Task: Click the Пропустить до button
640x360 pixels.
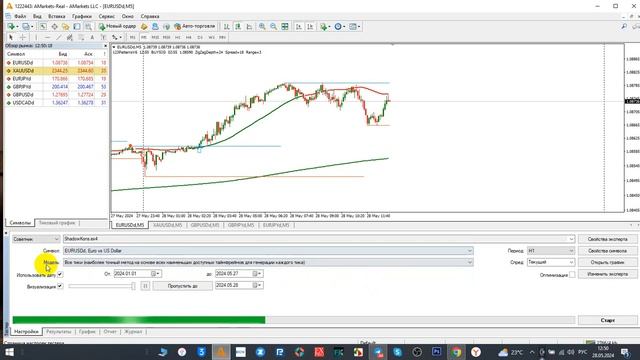Action: click(182, 286)
